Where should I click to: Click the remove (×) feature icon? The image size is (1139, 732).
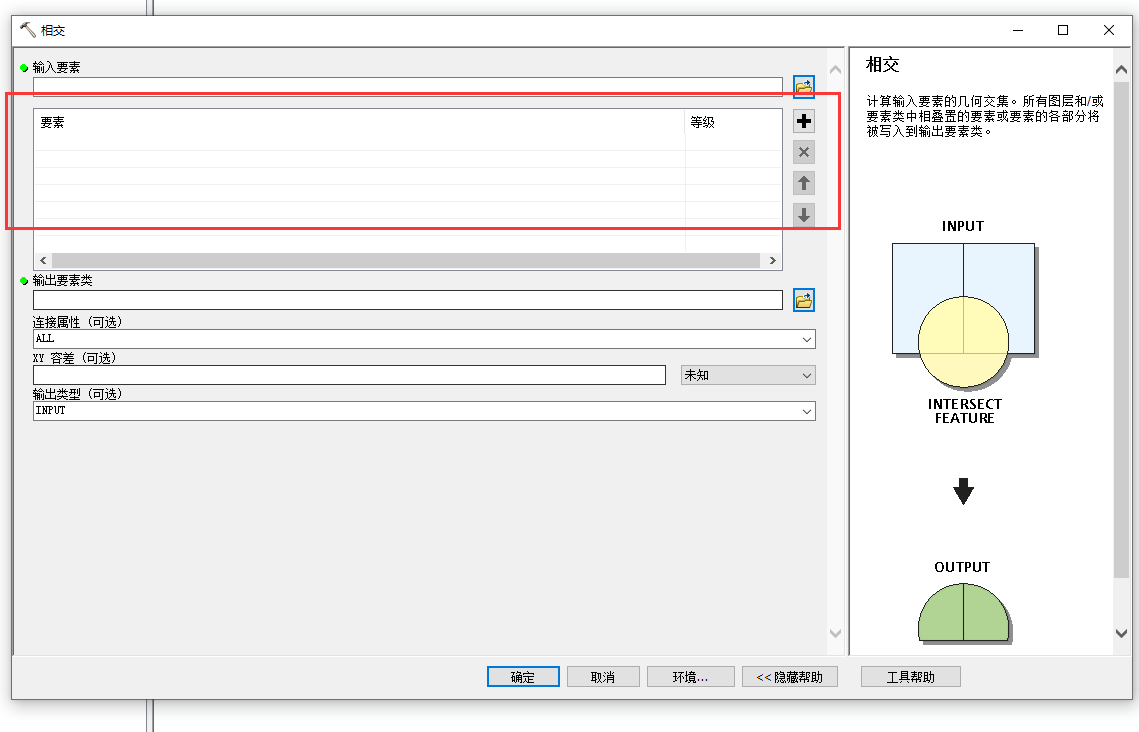[804, 152]
